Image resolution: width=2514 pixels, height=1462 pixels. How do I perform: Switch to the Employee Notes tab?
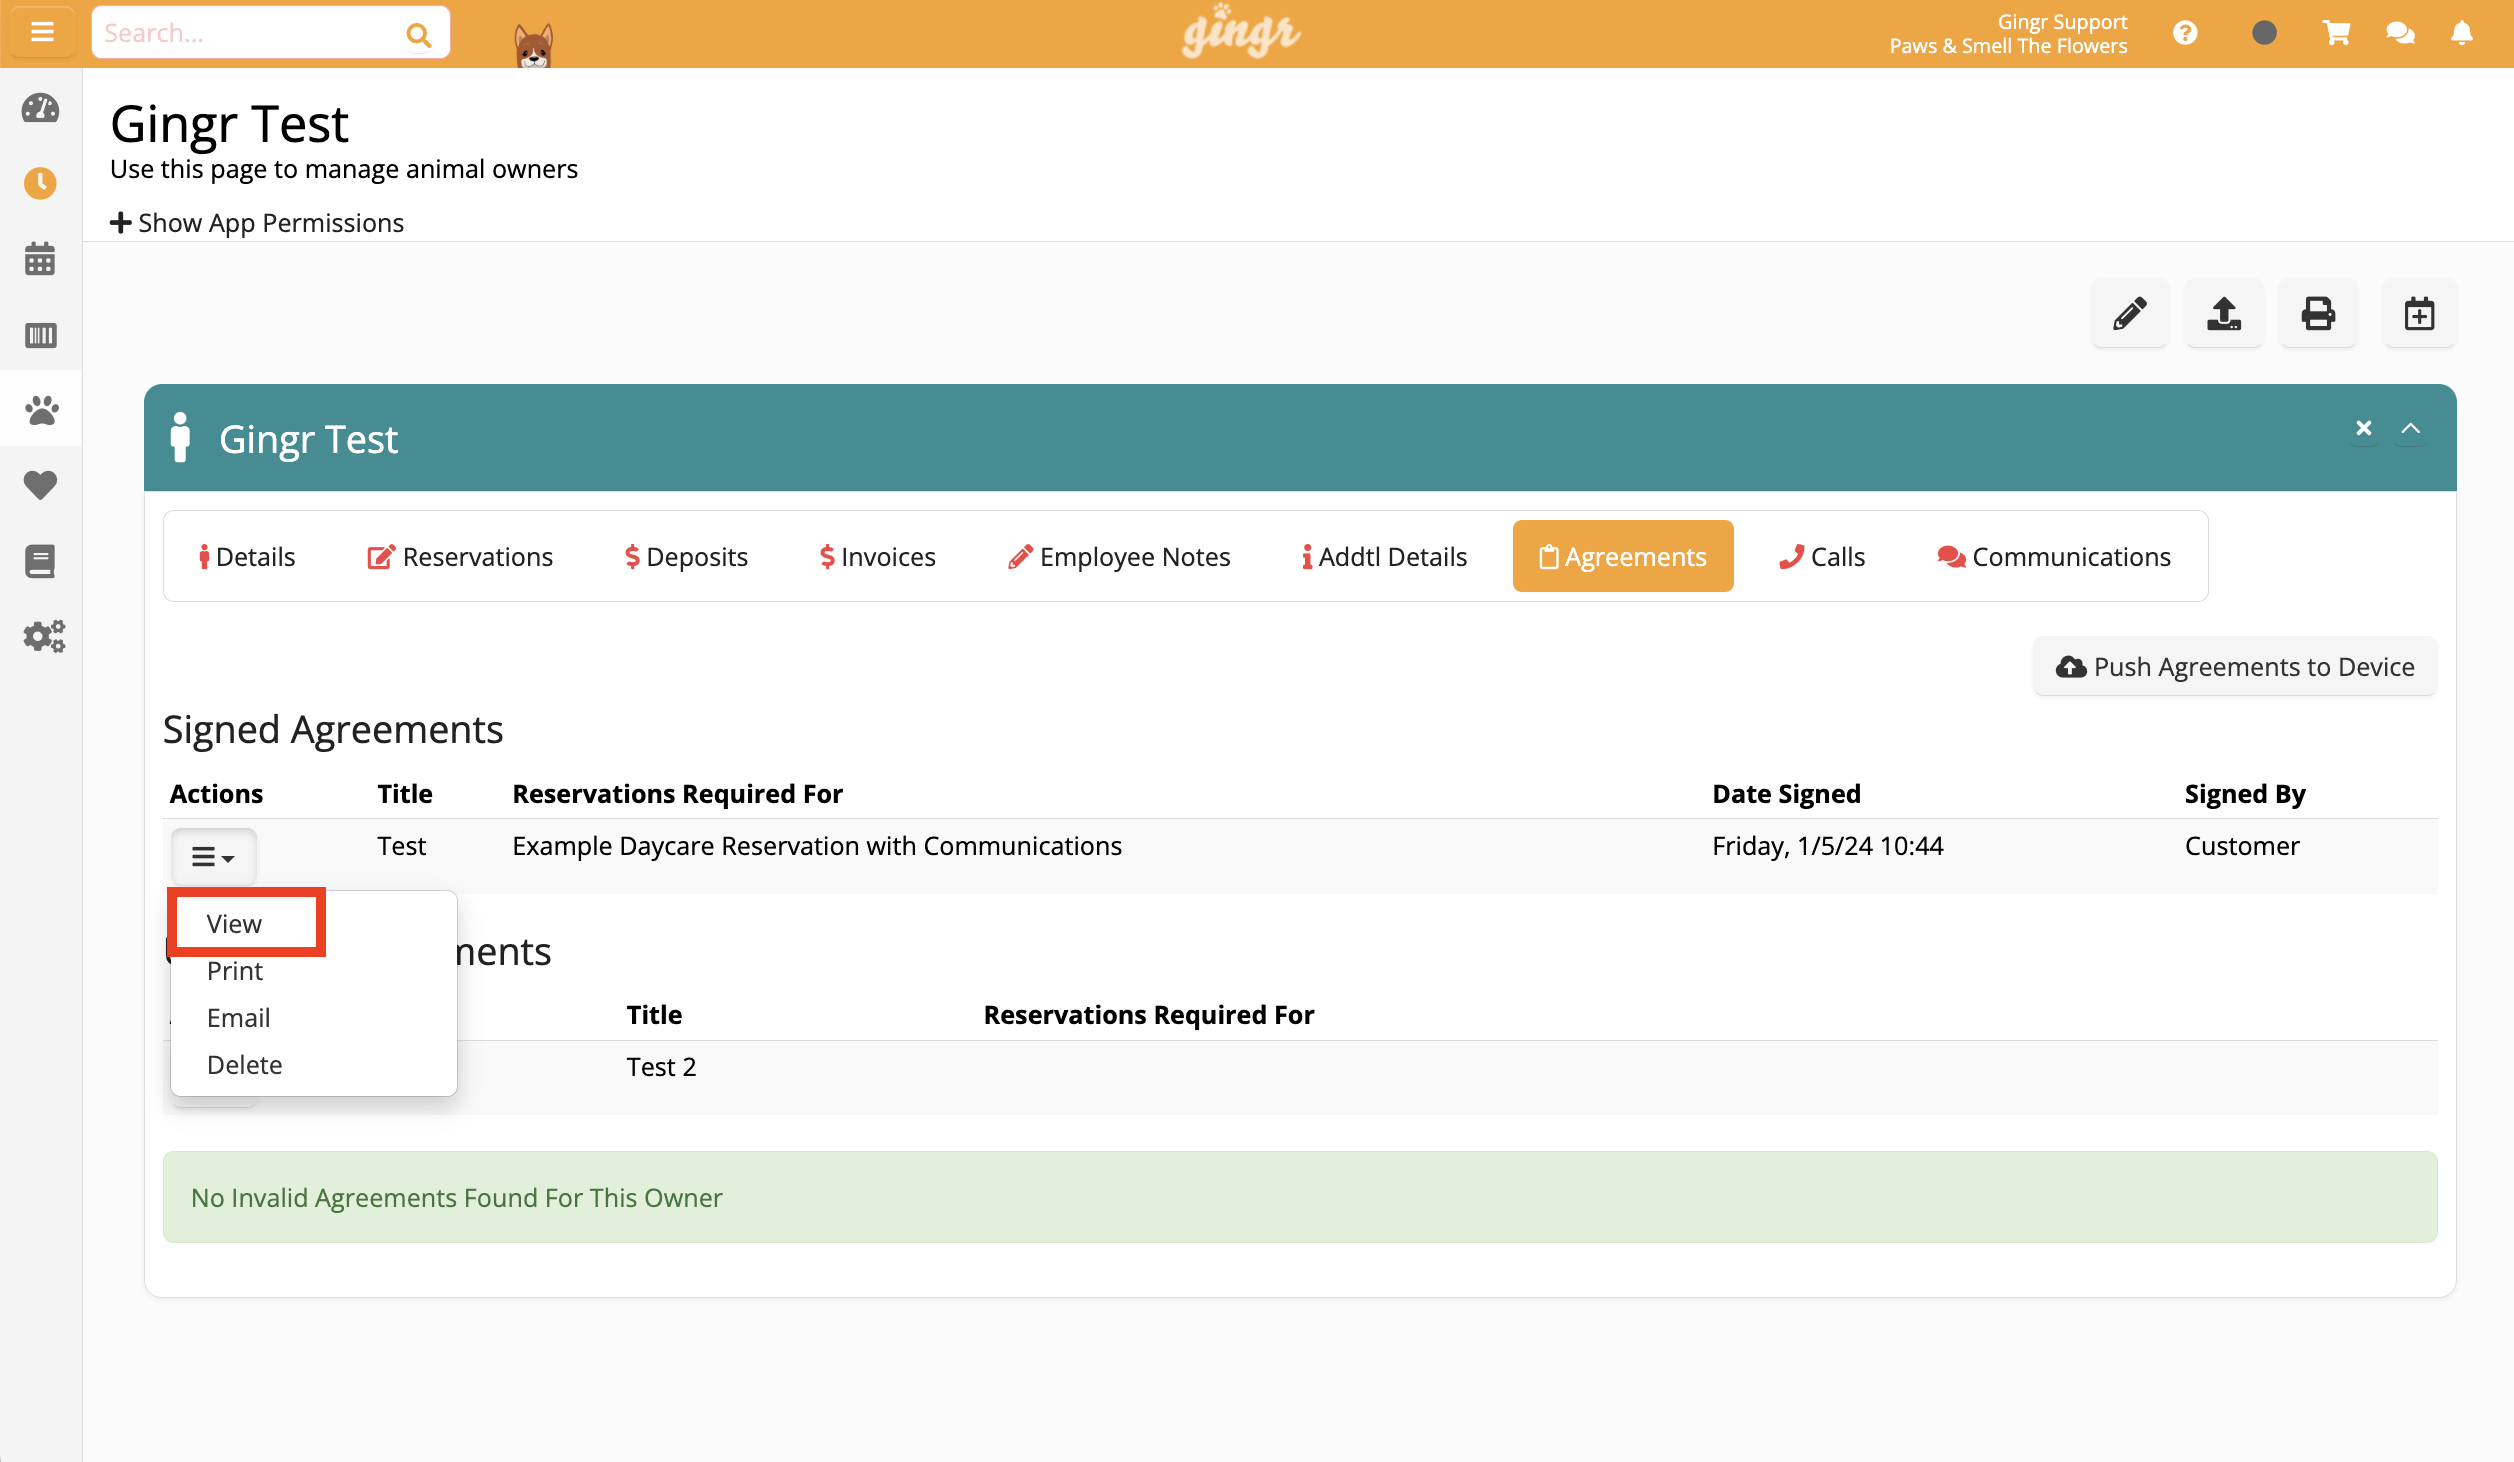1119,556
